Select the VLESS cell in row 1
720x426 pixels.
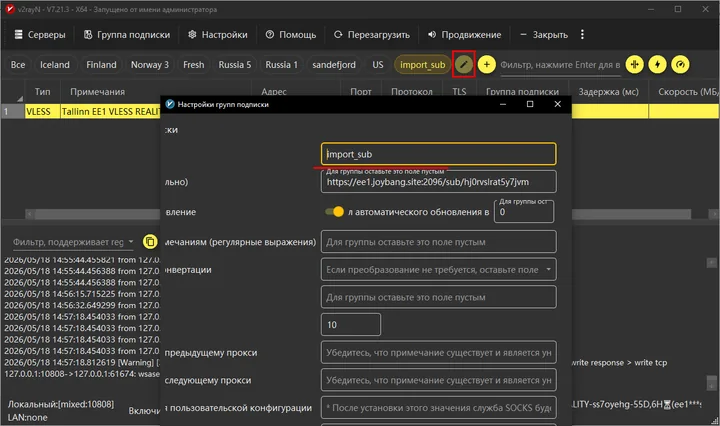[42, 112]
